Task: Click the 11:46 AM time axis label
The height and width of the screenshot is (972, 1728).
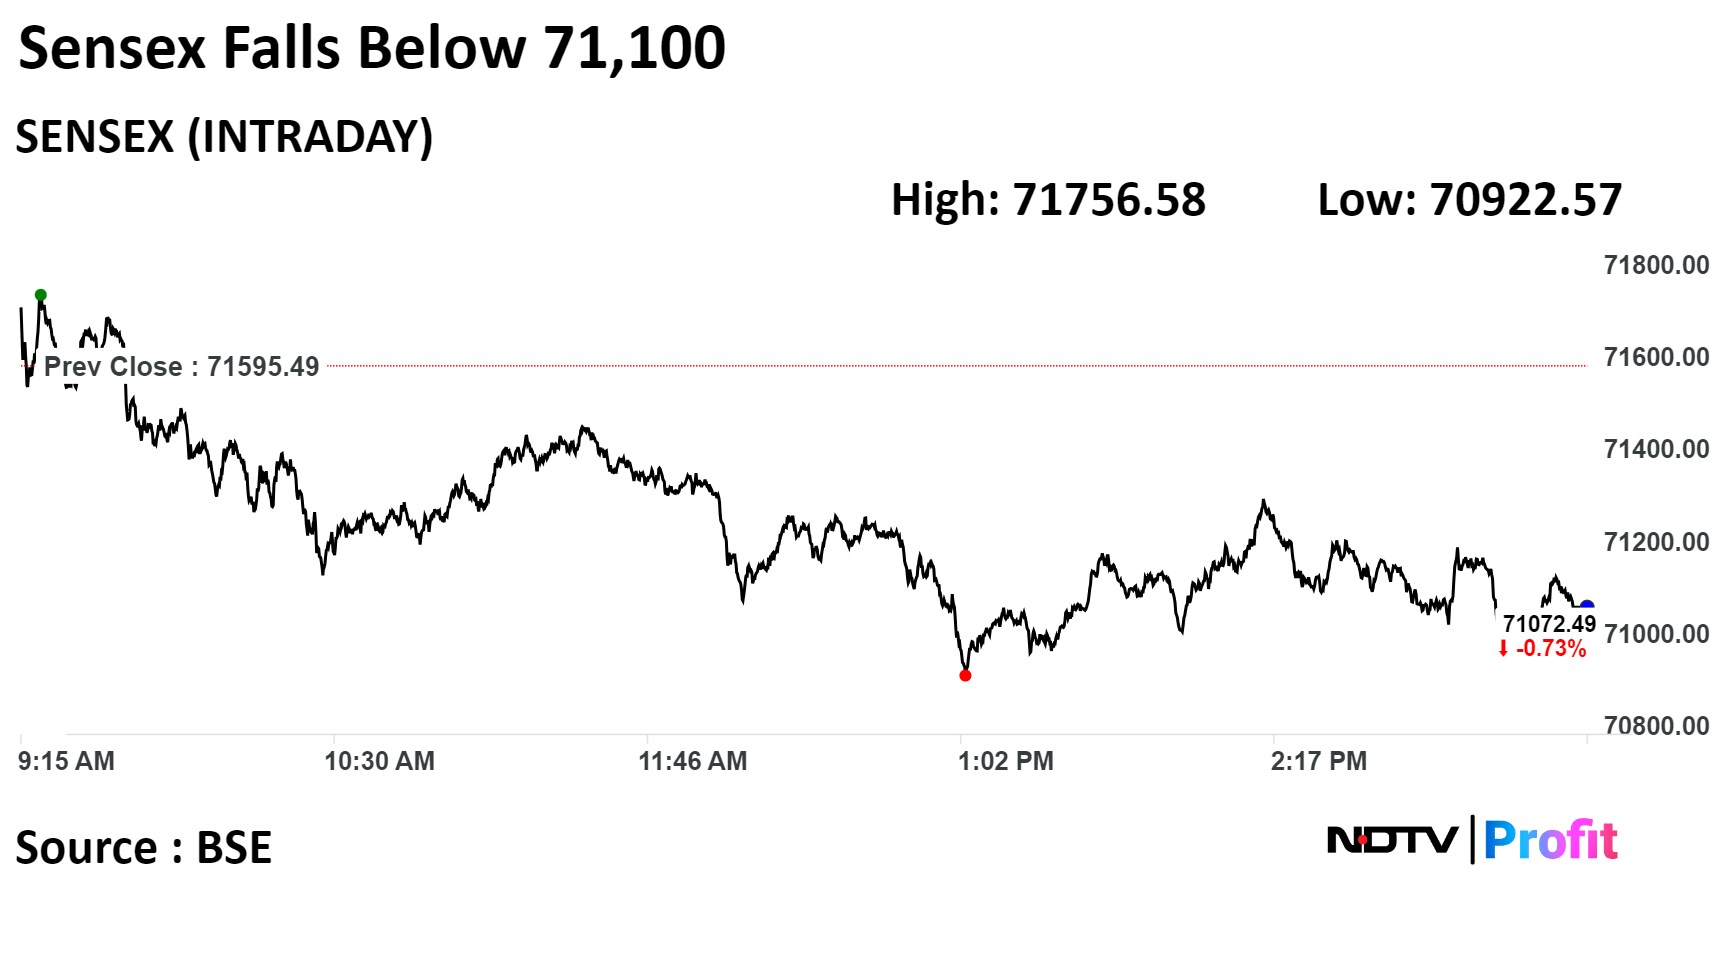Action: pyautogui.click(x=693, y=761)
